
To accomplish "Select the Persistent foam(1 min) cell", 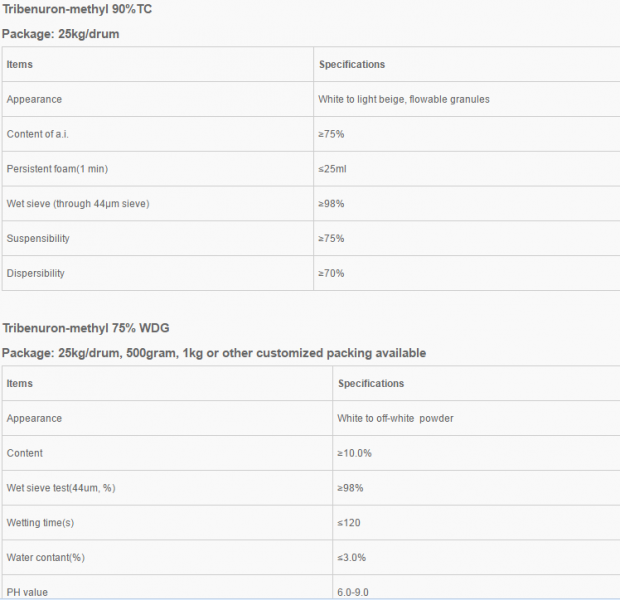I will tap(157, 169).
